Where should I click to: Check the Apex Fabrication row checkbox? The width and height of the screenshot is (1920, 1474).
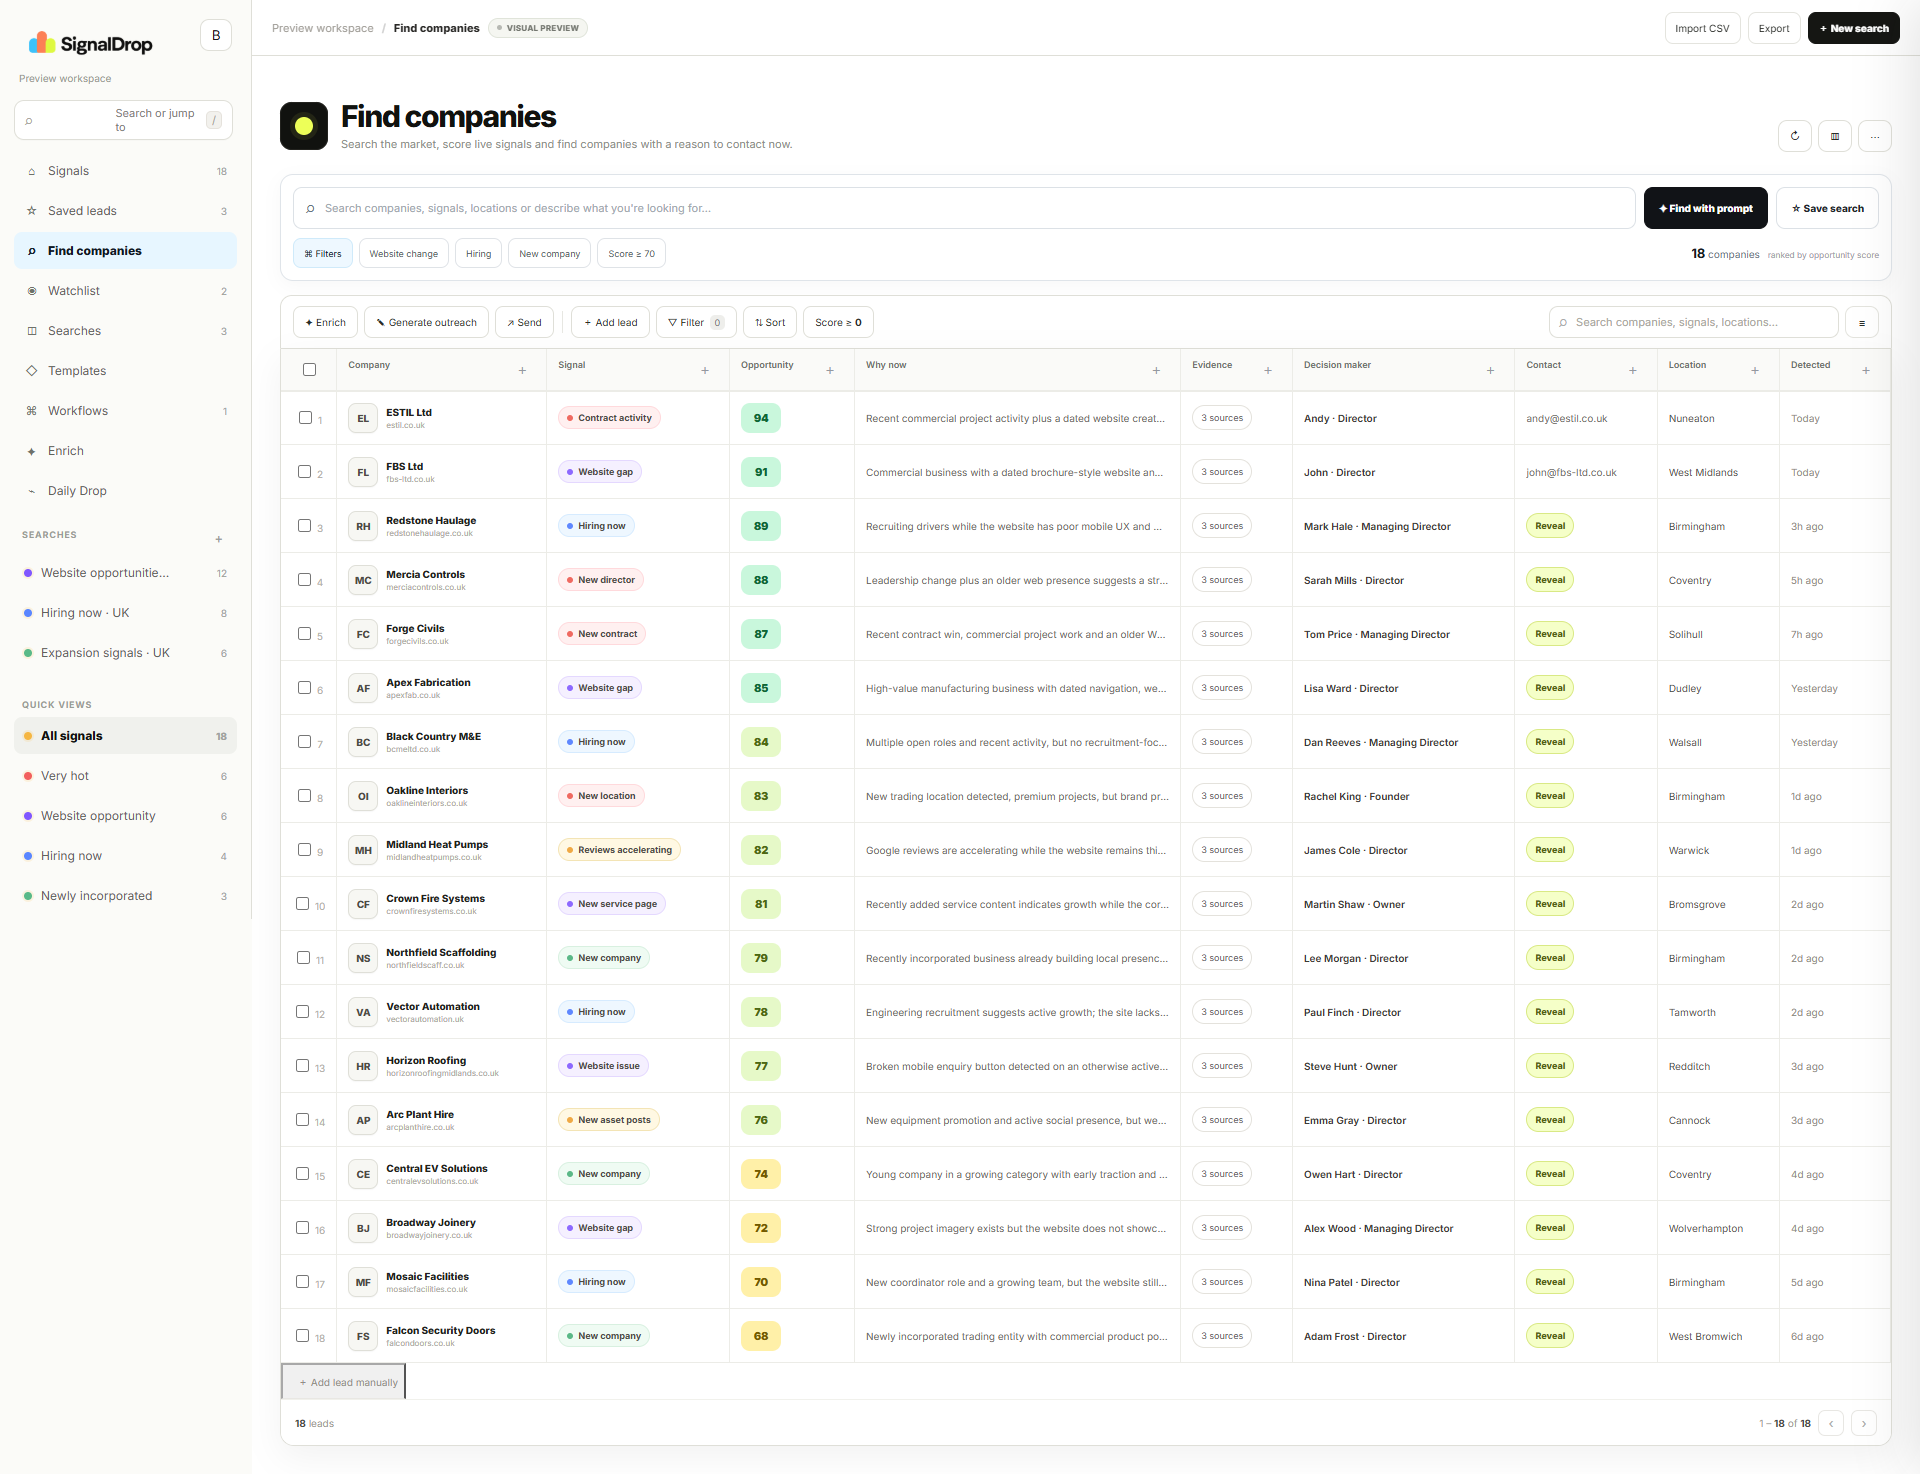(x=305, y=687)
